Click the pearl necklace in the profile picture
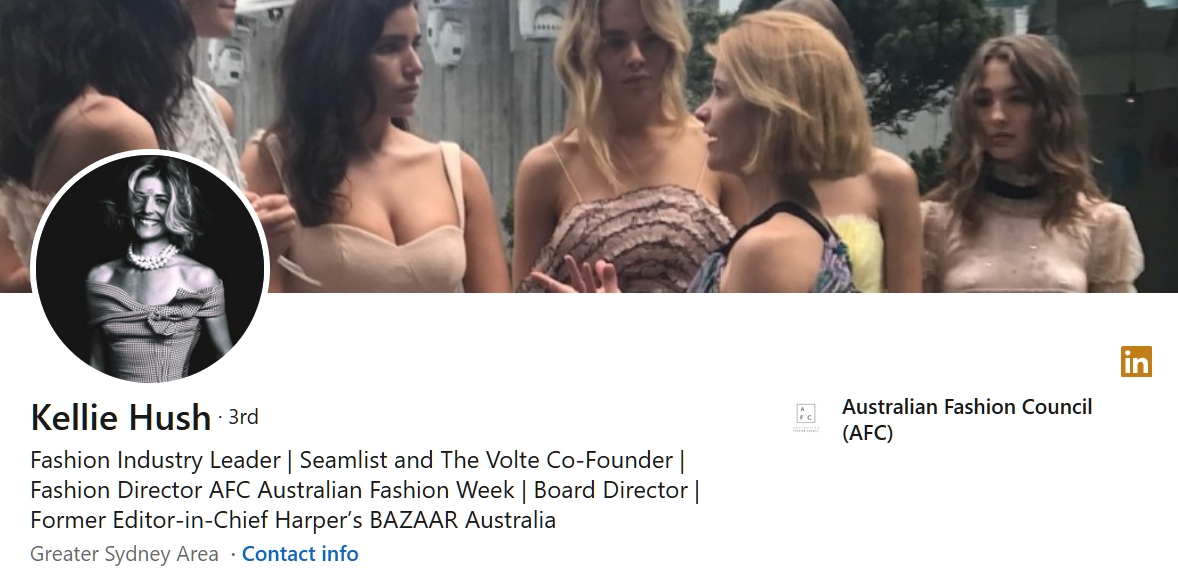 153,257
